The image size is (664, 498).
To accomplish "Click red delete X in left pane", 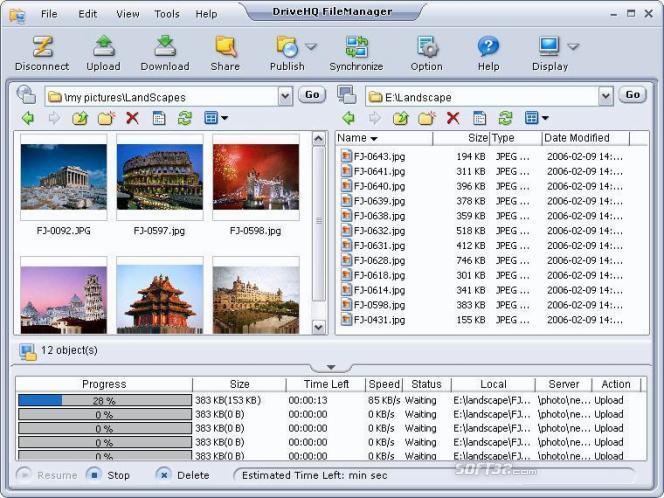I will (132, 118).
